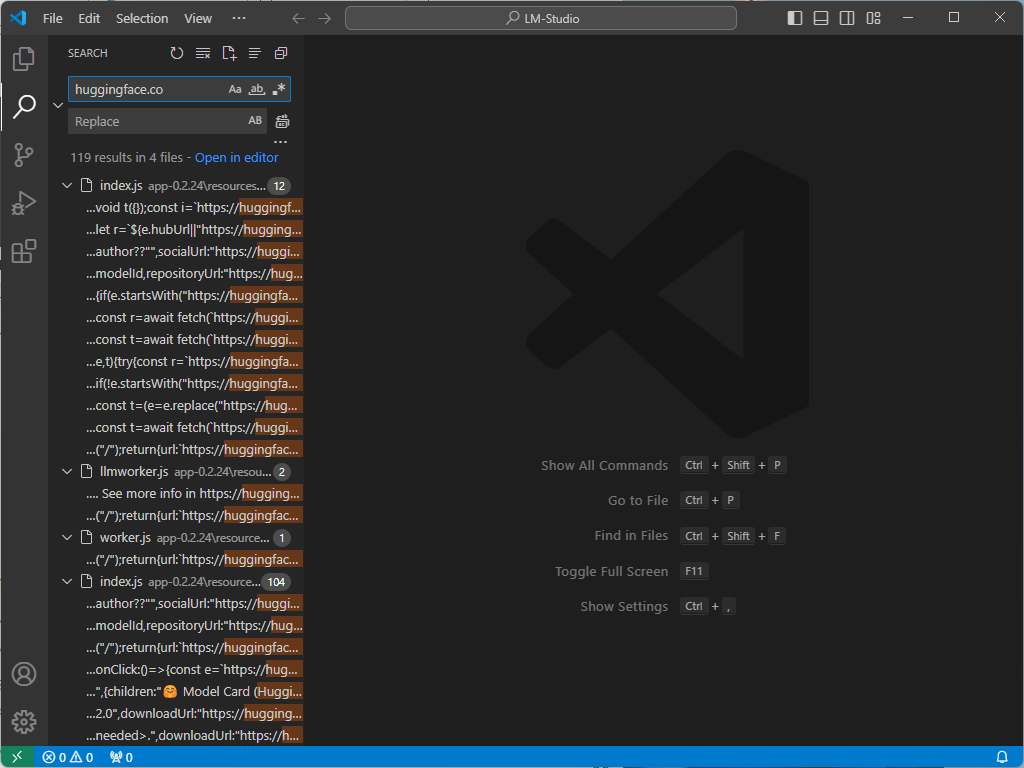Open result '.... See more info in https://'
1024x768 pixels.
tap(194, 494)
